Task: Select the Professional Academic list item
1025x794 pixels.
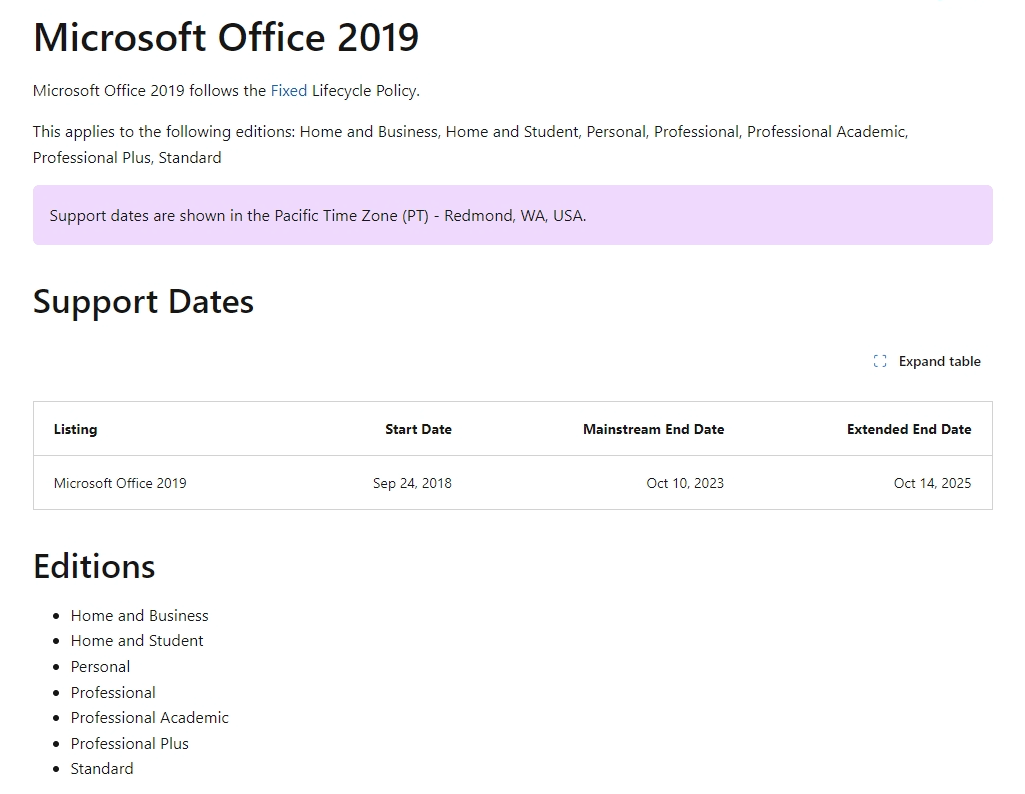Action: (150, 718)
